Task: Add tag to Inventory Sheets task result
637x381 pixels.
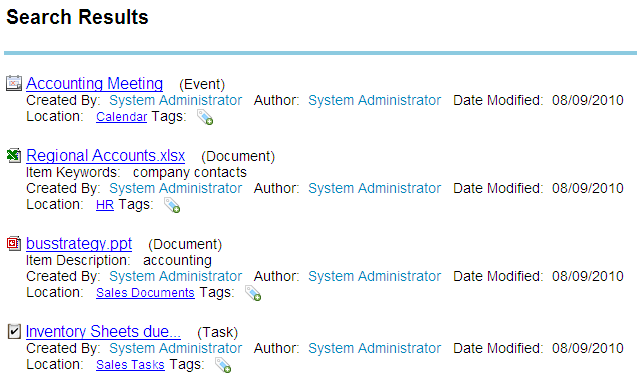Action: coord(223,365)
